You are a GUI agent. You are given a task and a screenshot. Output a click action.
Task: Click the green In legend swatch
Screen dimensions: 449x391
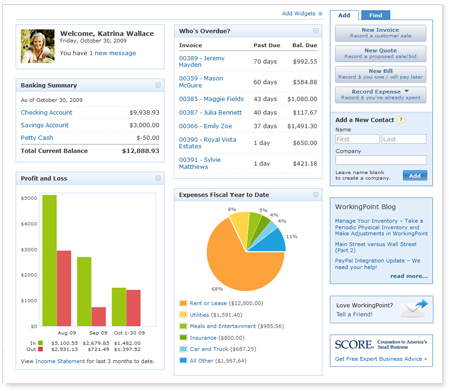click(x=40, y=343)
